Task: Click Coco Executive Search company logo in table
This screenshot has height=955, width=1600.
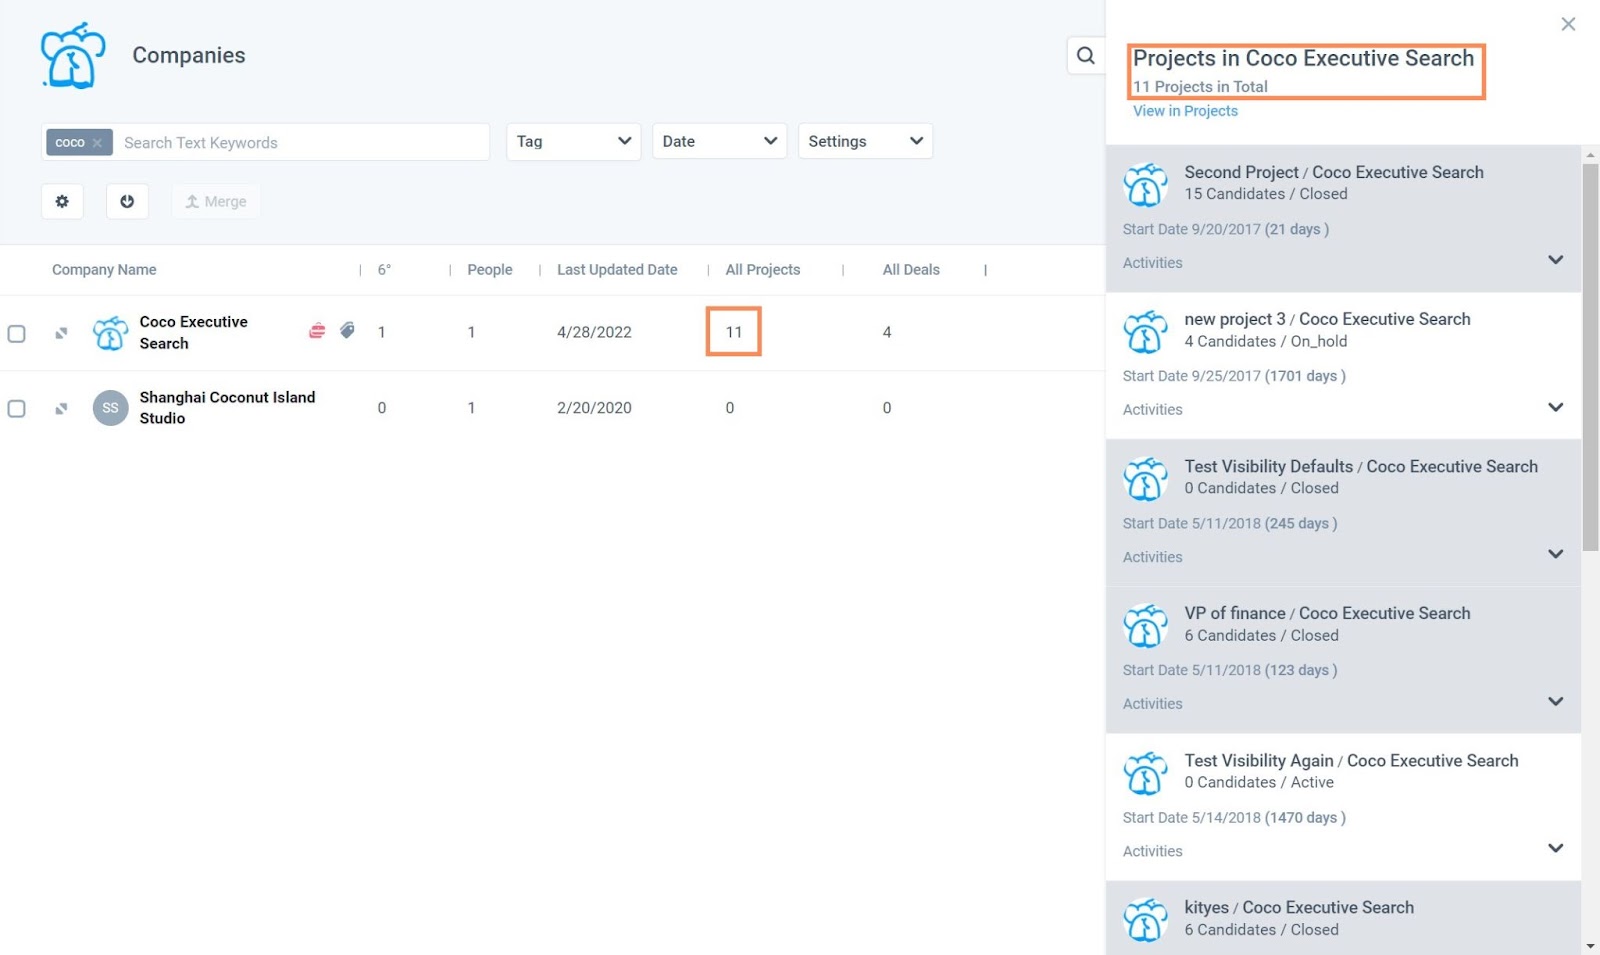Action: pyautogui.click(x=110, y=333)
